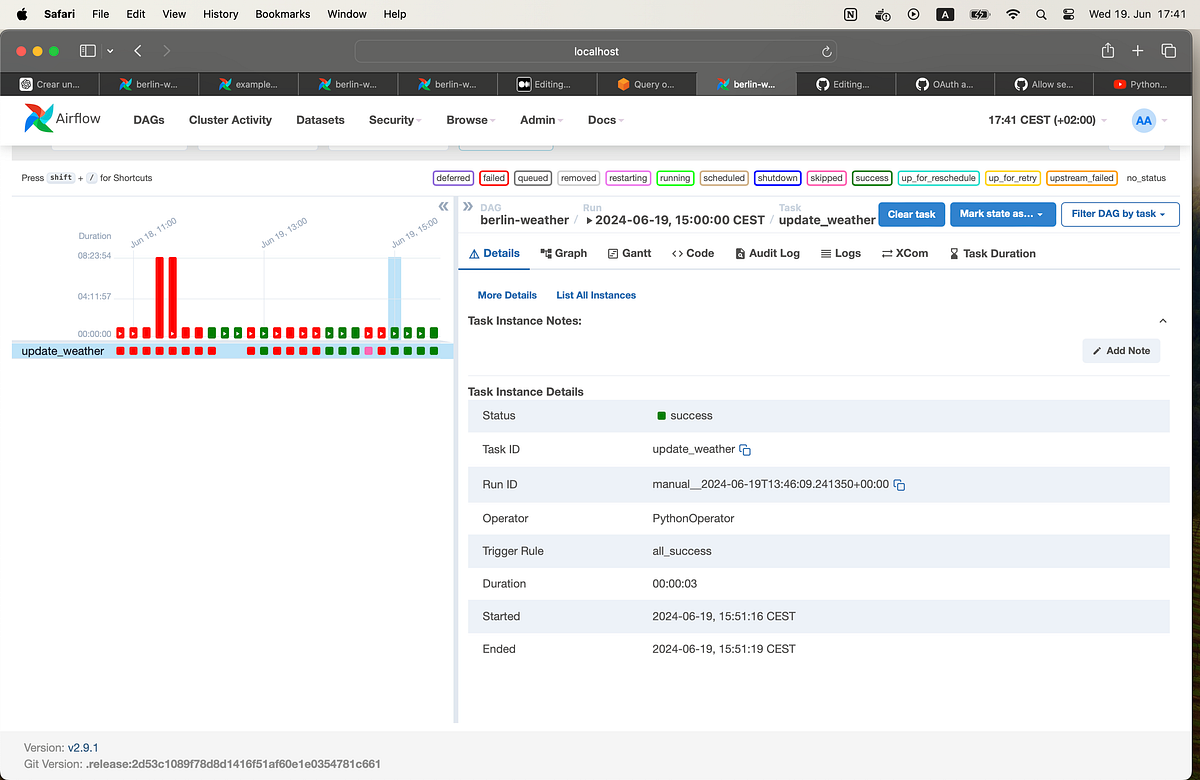Toggle the success status filter
Image resolution: width=1200 pixels, height=780 pixels.
[x=871, y=177]
